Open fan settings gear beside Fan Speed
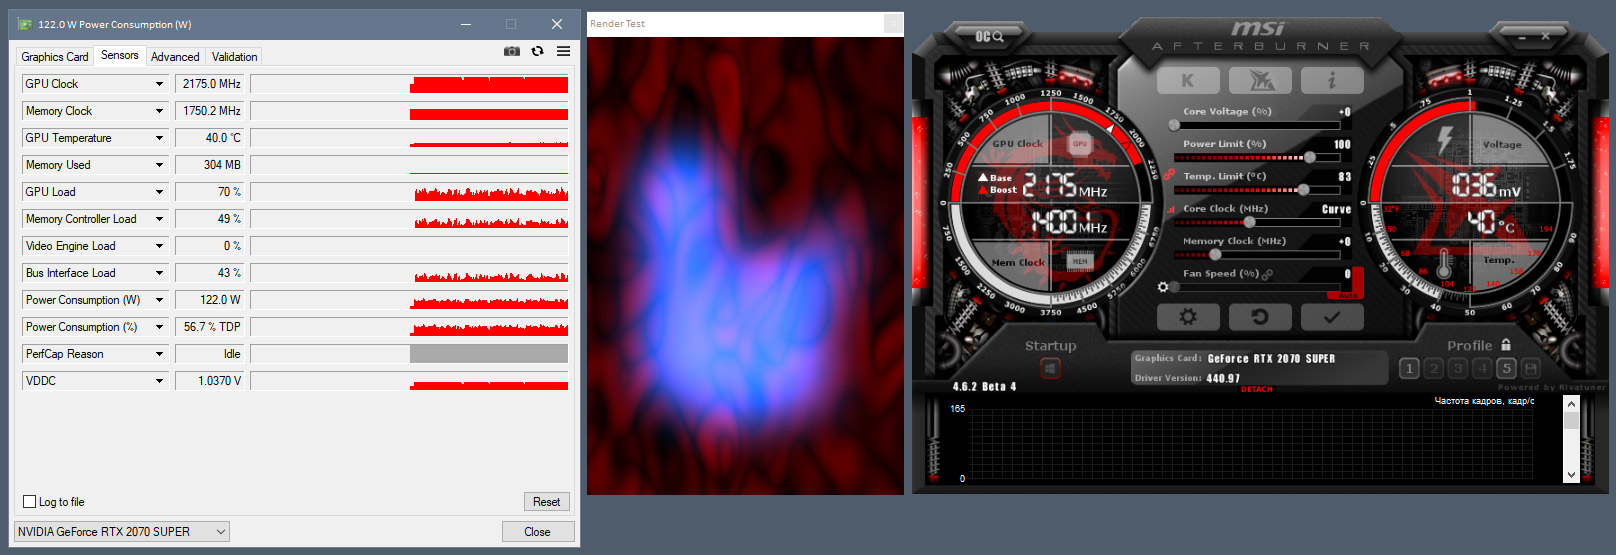Viewport: 1616px width, 555px height. (x=1163, y=287)
